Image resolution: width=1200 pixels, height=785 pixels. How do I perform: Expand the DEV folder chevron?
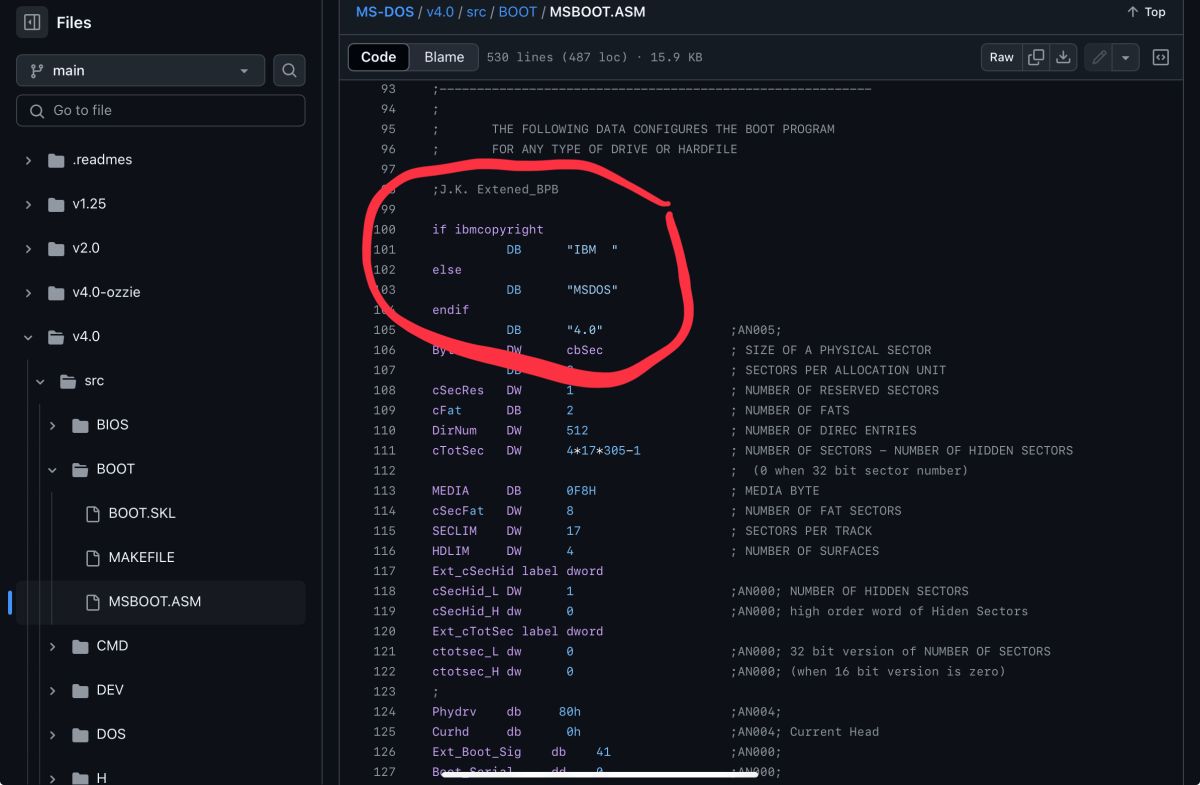pos(52,690)
